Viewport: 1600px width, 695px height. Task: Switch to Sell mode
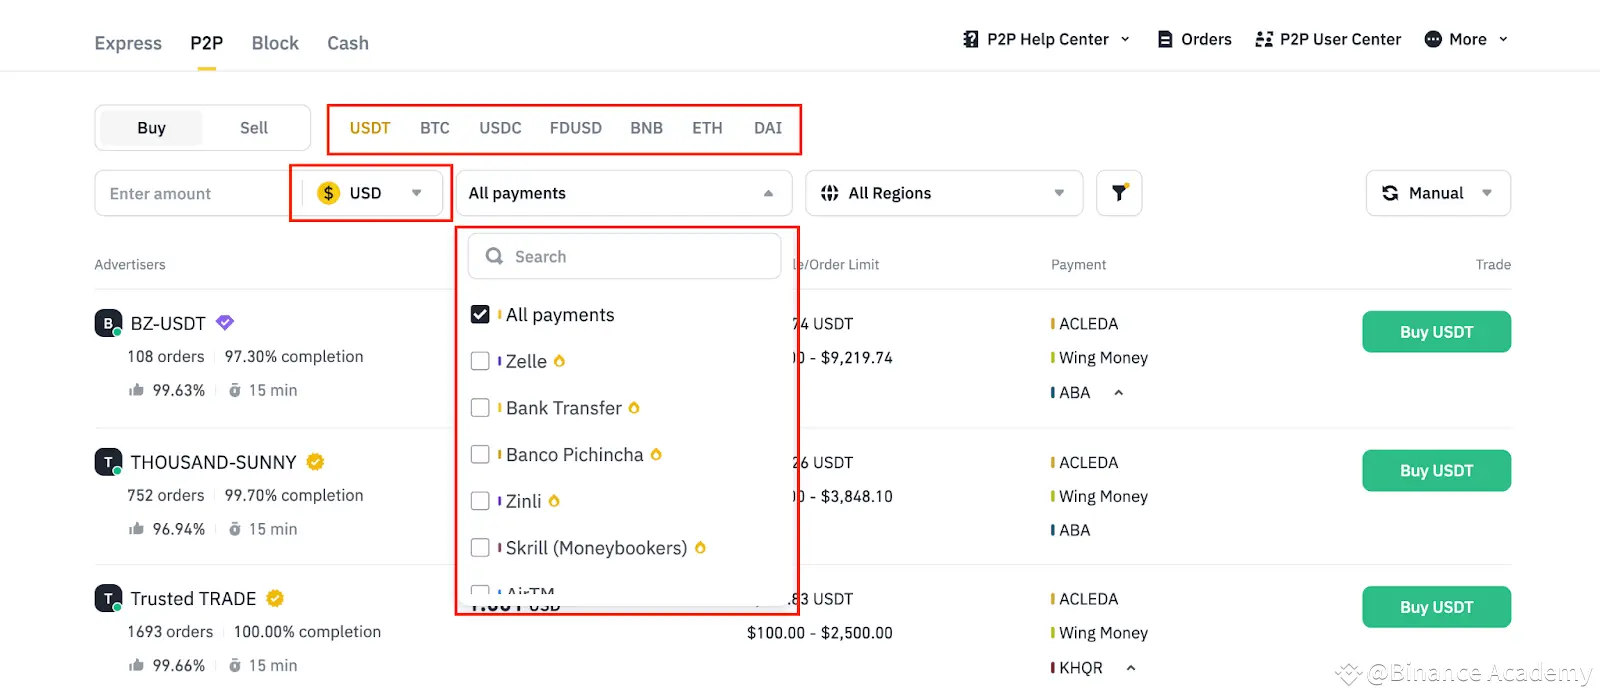[x=254, y=128]
